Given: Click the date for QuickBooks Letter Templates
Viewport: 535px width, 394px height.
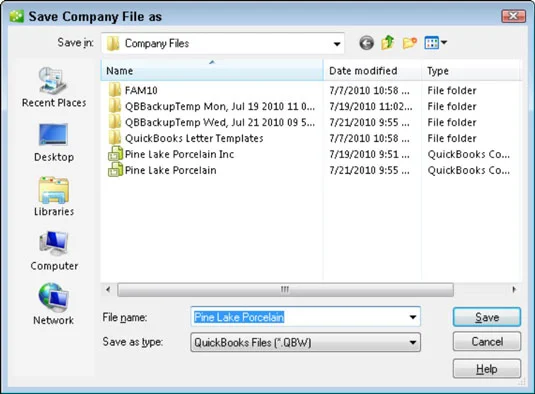Looking at the screenshot, I should pos(369,138).
